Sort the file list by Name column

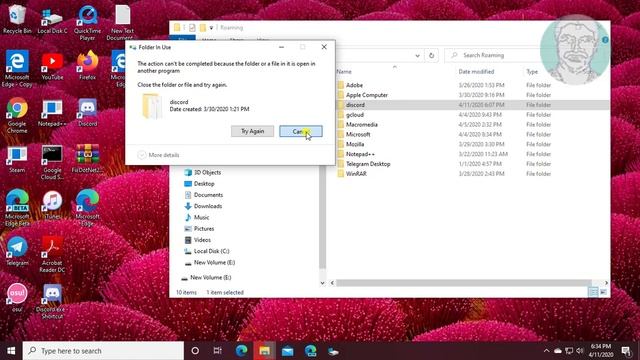(344, 71)
